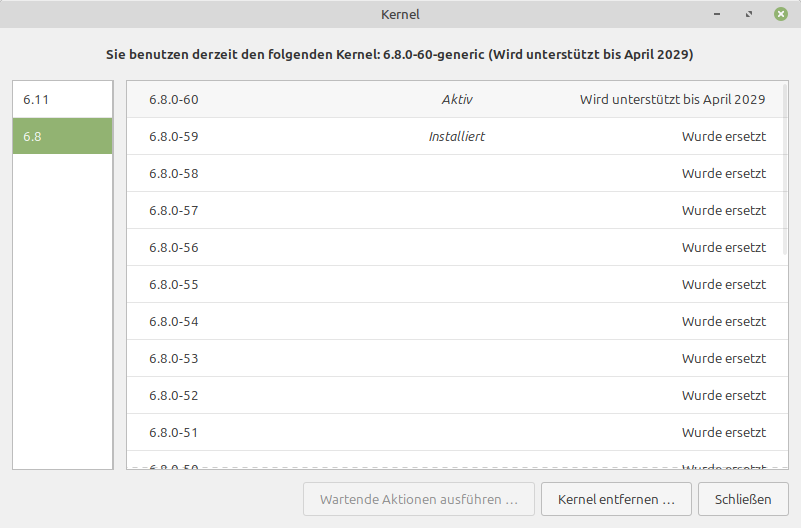801x528 pixels.
Task: Pick kernel version 6.8.0-57
Action: [456, 210]
